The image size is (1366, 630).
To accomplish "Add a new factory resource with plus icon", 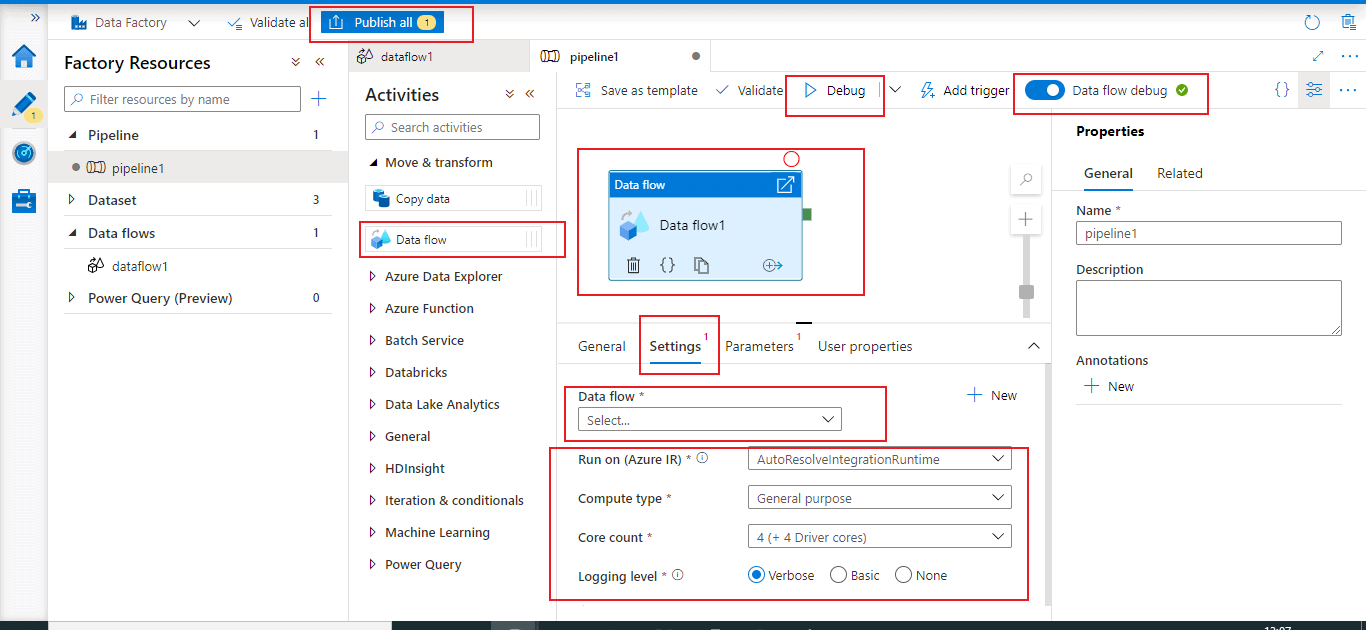I will coord(318,99).
